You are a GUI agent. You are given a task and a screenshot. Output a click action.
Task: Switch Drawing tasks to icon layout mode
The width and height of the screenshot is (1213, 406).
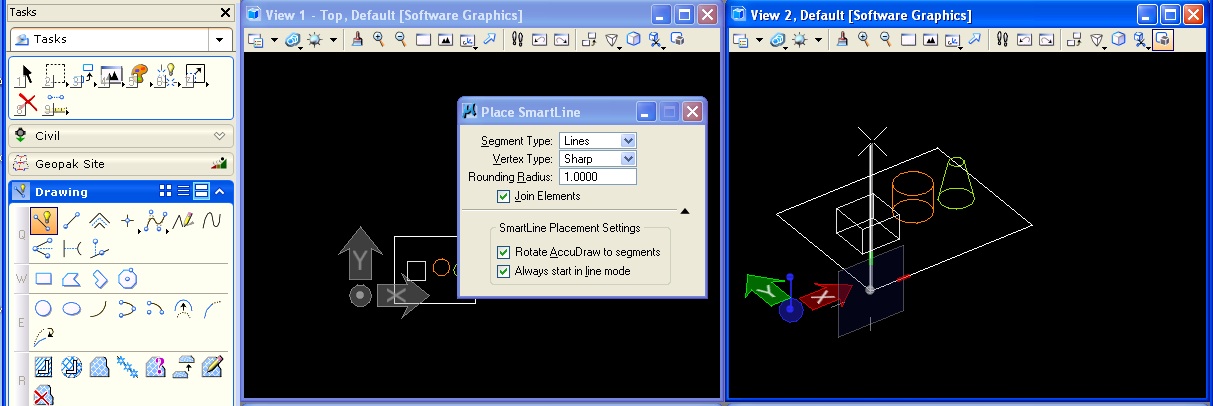167,191
